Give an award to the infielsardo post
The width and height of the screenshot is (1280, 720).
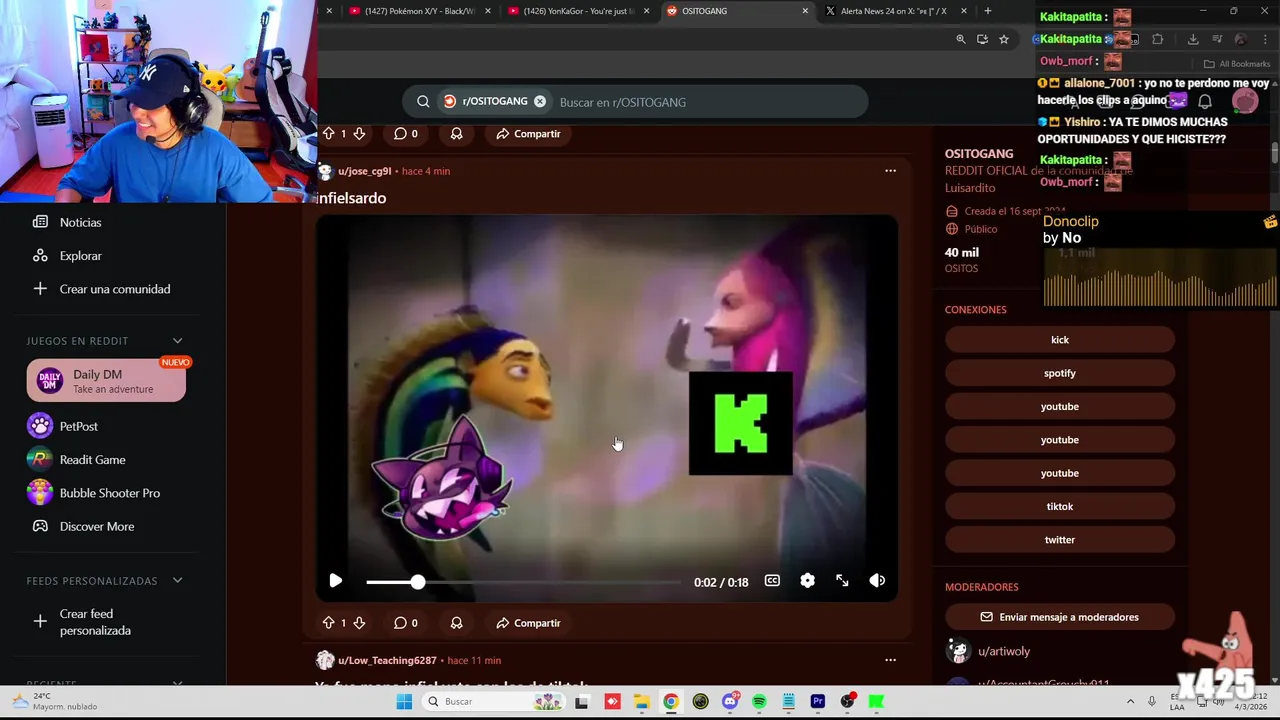(x=456, y=623)
